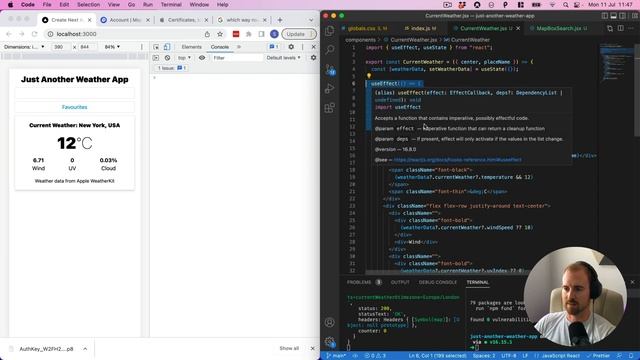The image size is (640, 360).
Task: Open the Extensions view in VS Code
Action: point(330,108)
